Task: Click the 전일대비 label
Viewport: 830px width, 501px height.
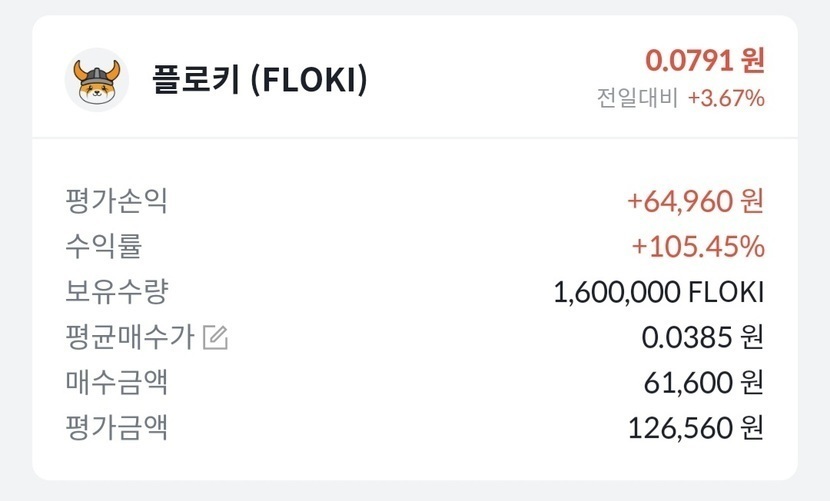Action: click(x=635, y=98)
